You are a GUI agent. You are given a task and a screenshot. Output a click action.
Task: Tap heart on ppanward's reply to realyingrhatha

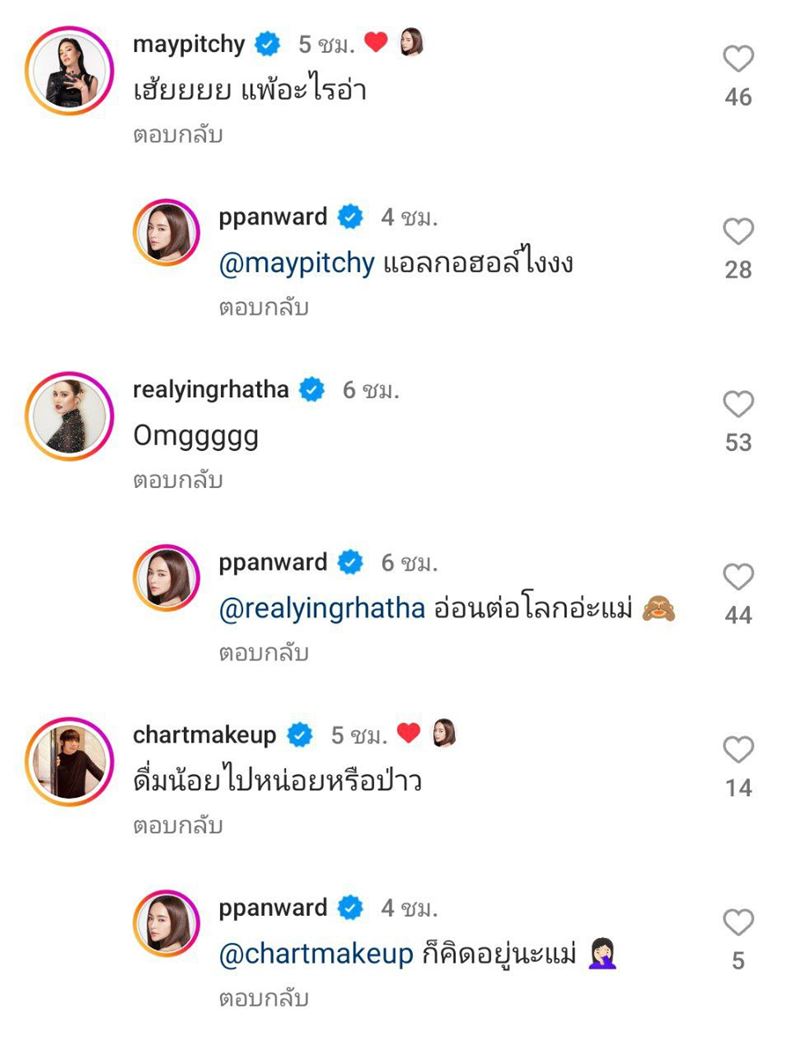click(738, 577)
